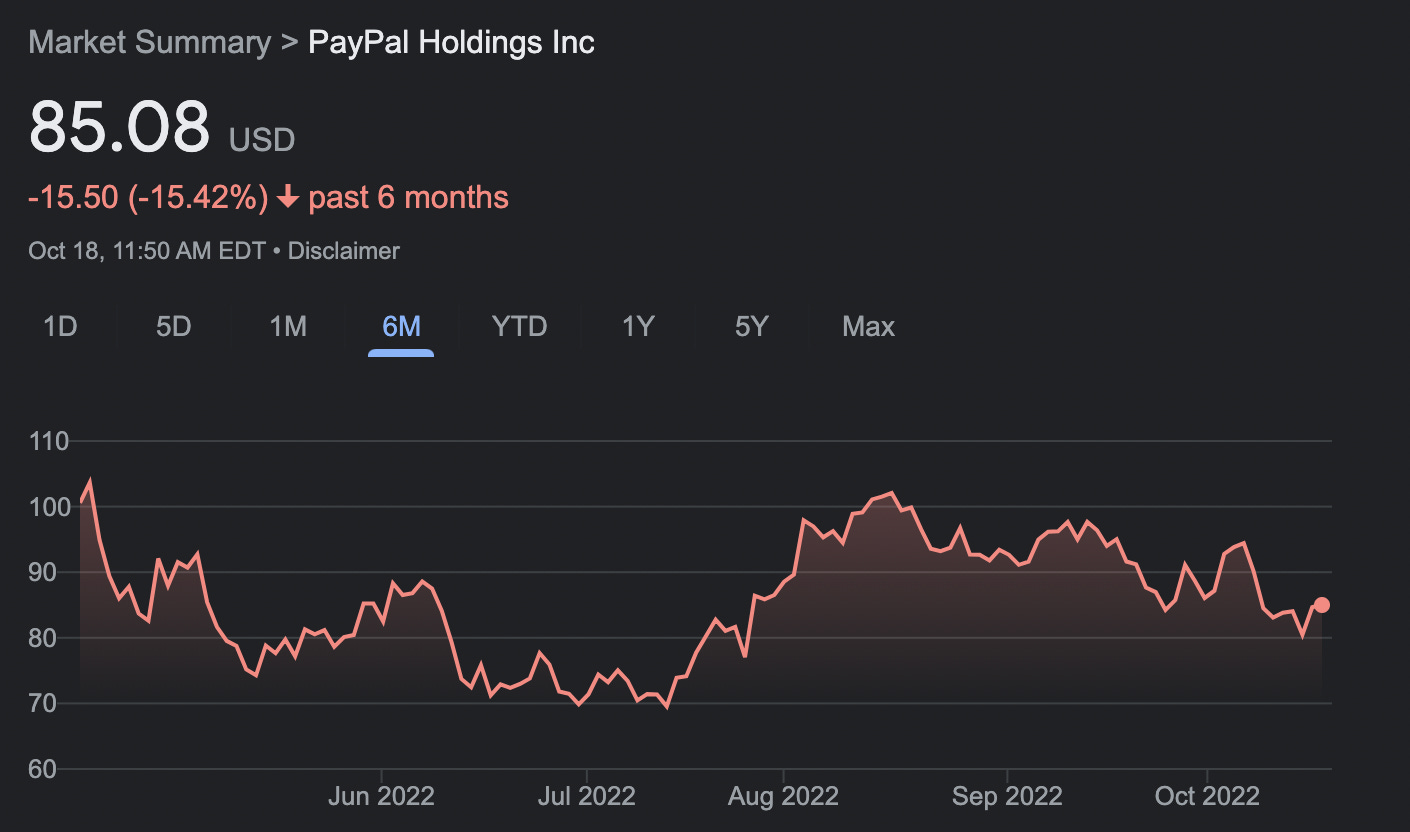Click the Jul 2022 axis label

(585, 796)
